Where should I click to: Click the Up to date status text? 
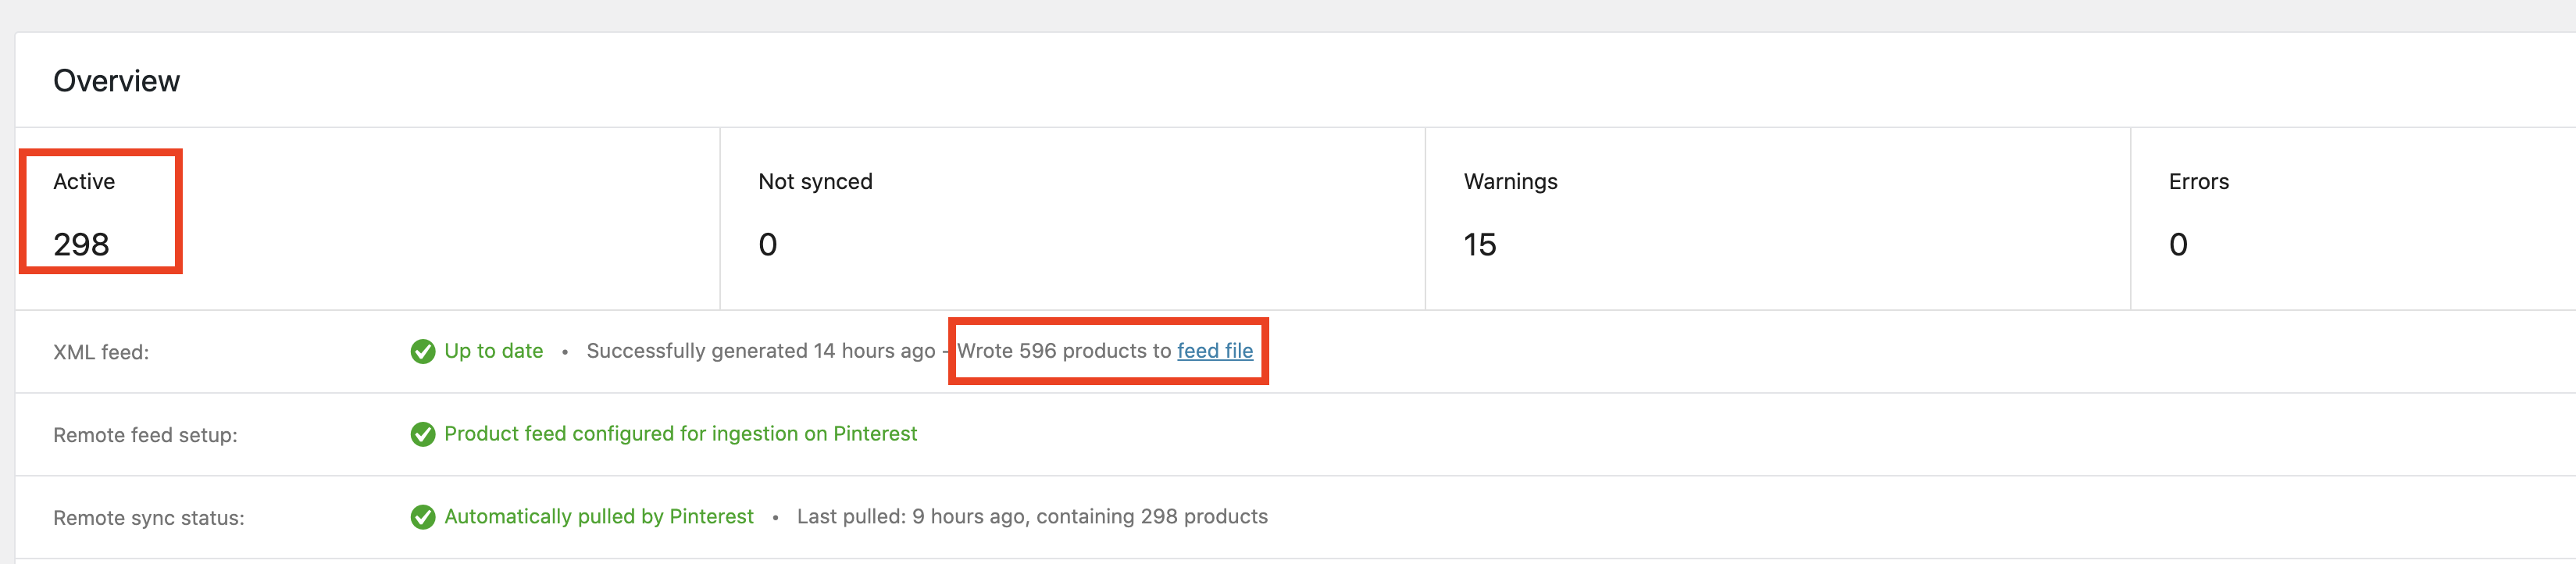(x=493, y=351)
